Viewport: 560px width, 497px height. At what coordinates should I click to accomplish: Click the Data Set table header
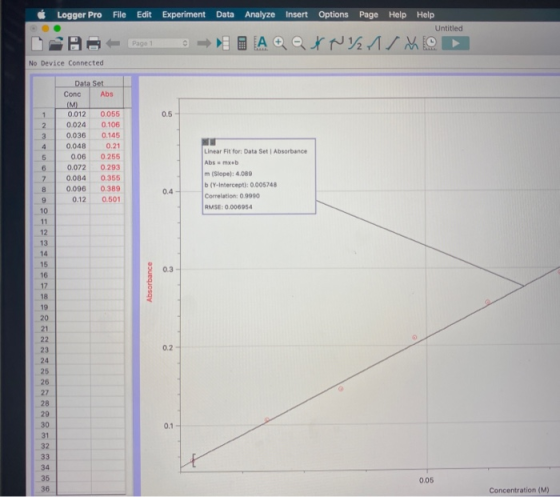[x=89, y=83]
